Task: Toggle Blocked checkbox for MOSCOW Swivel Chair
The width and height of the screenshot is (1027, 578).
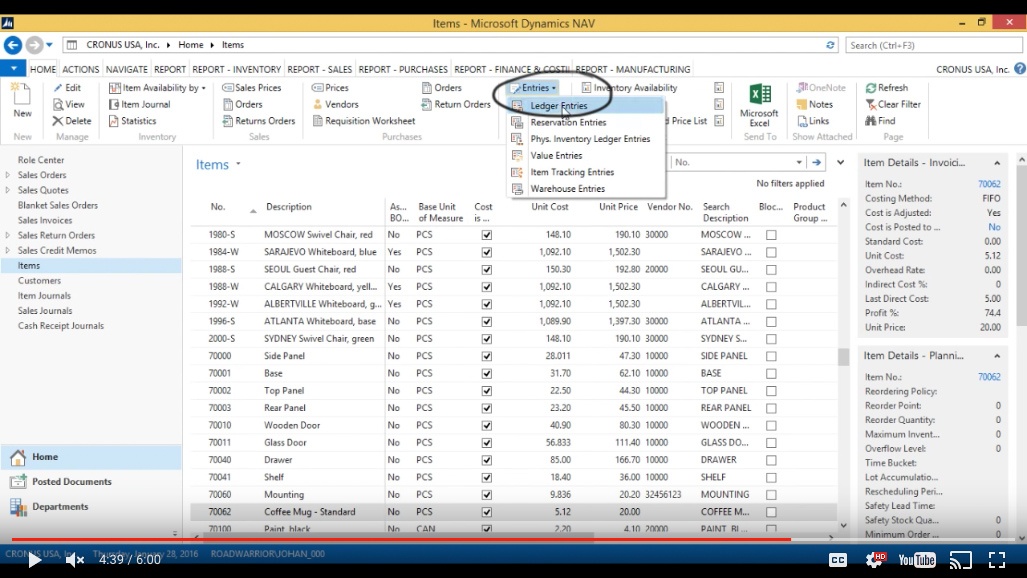Action: click(x=772, y=235)
